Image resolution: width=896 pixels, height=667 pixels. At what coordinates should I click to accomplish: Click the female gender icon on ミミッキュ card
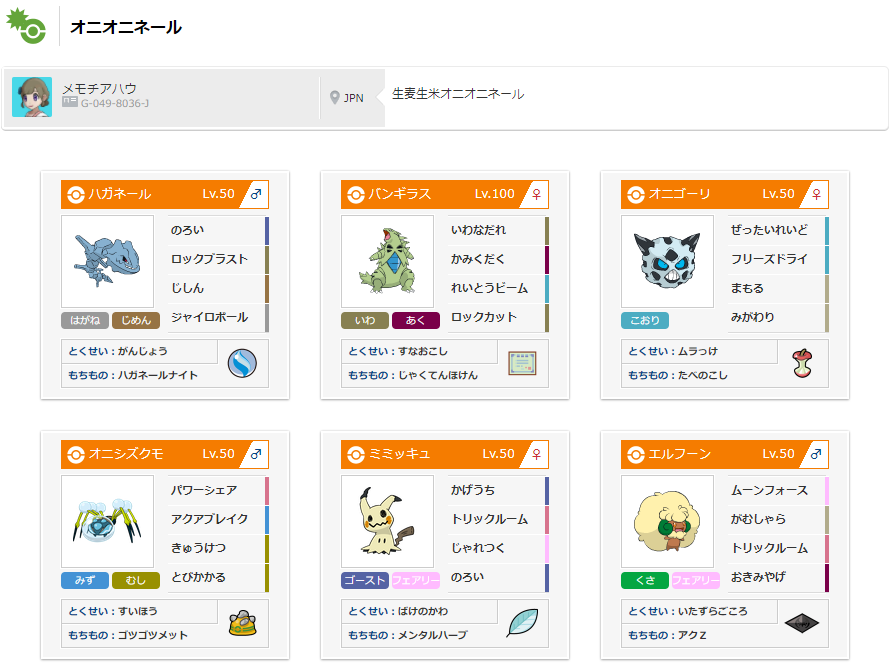click(536, 454)
